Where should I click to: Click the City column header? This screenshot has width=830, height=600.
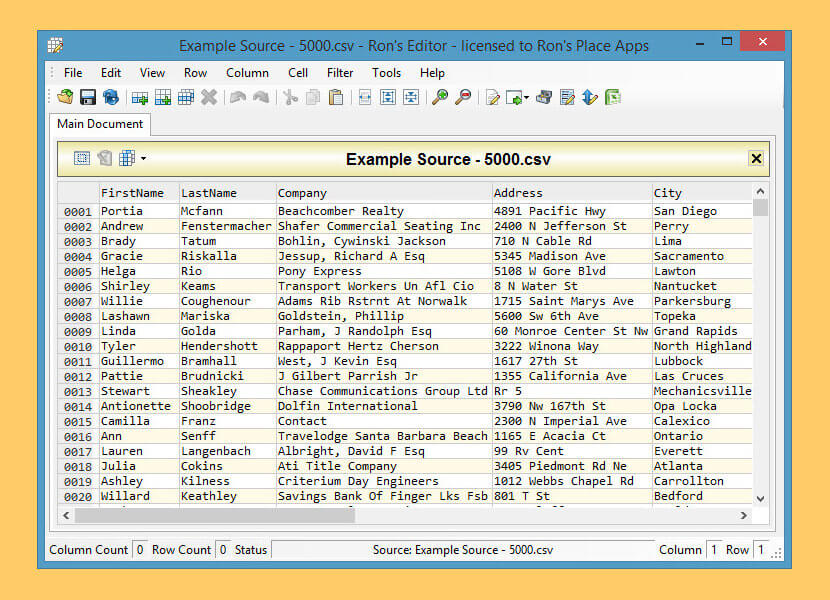(702, 193)
